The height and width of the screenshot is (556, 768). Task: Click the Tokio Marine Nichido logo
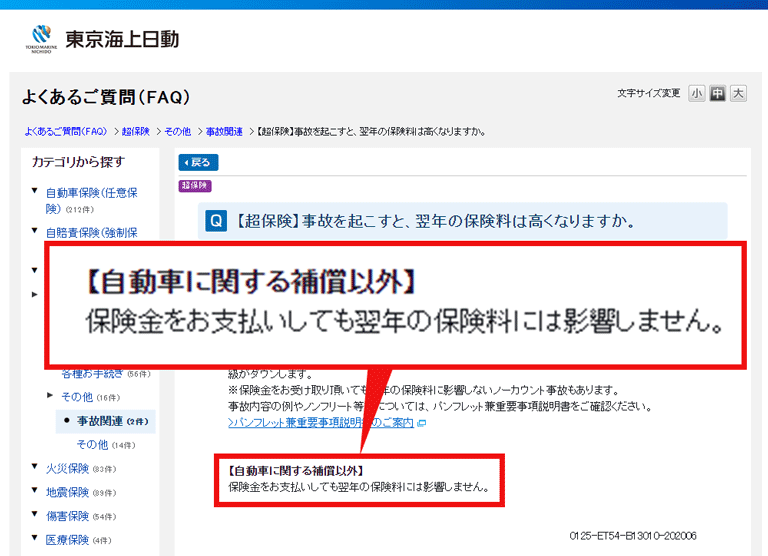point(102,39)
